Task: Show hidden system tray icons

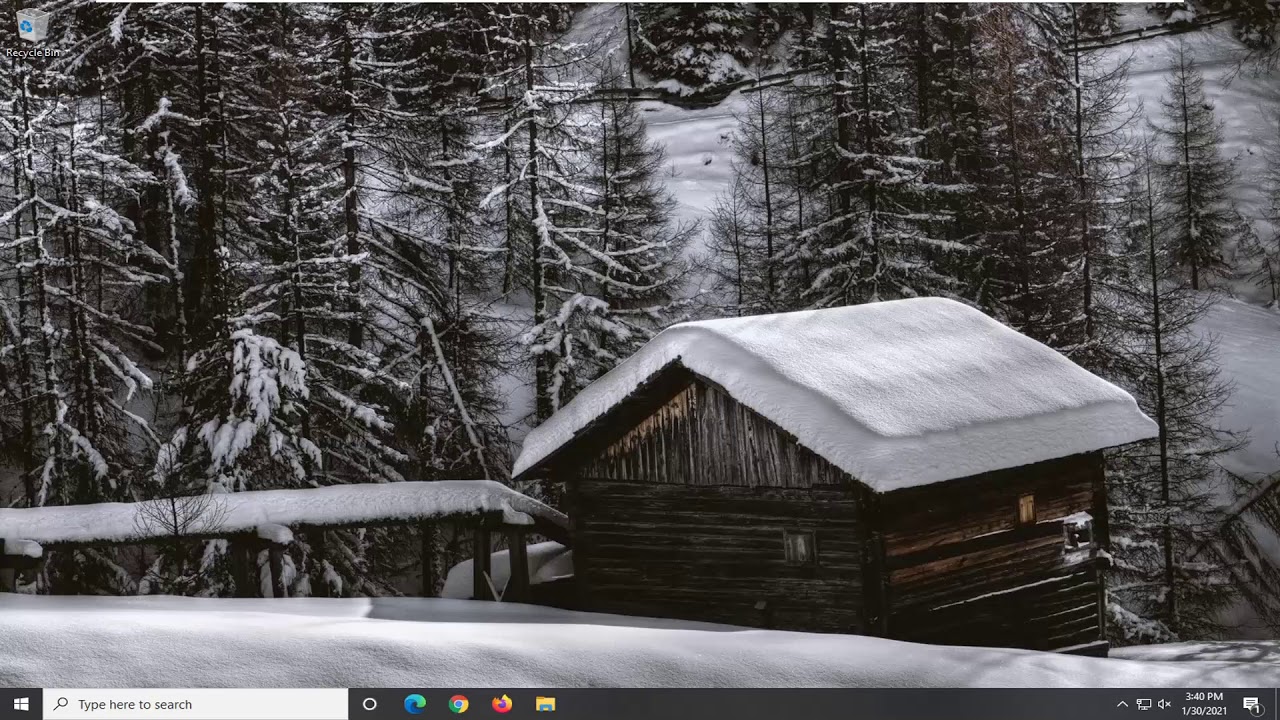Action: click(x=1122, y=704)
